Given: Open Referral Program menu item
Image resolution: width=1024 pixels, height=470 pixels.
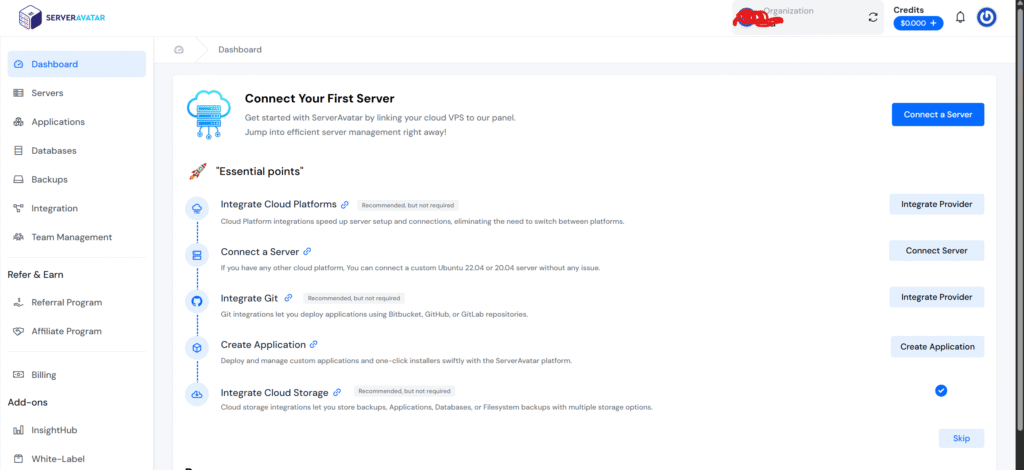Looking at the screenshot, I should click(x=76, y=303).
